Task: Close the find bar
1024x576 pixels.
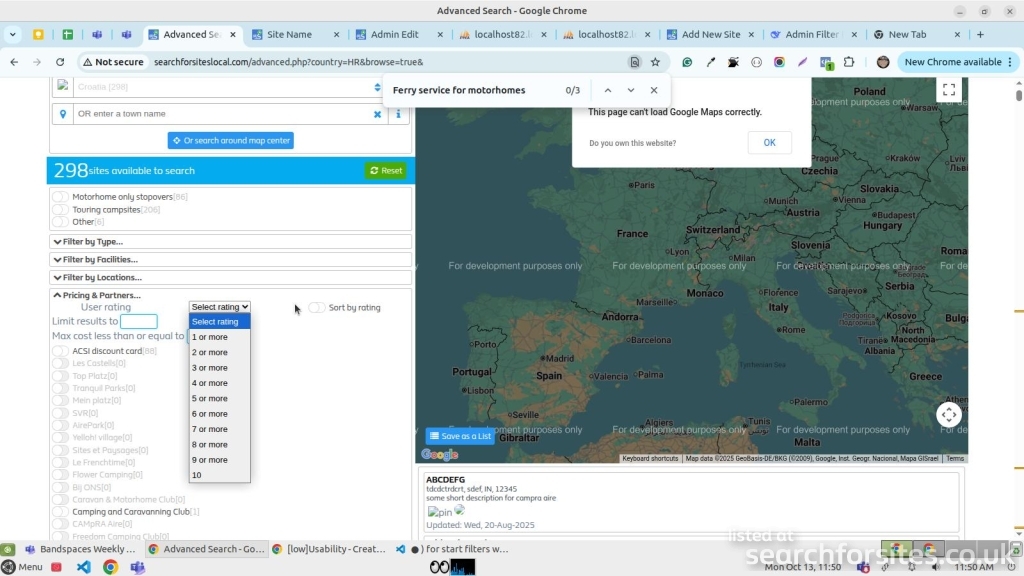Action: pos(654,90)
